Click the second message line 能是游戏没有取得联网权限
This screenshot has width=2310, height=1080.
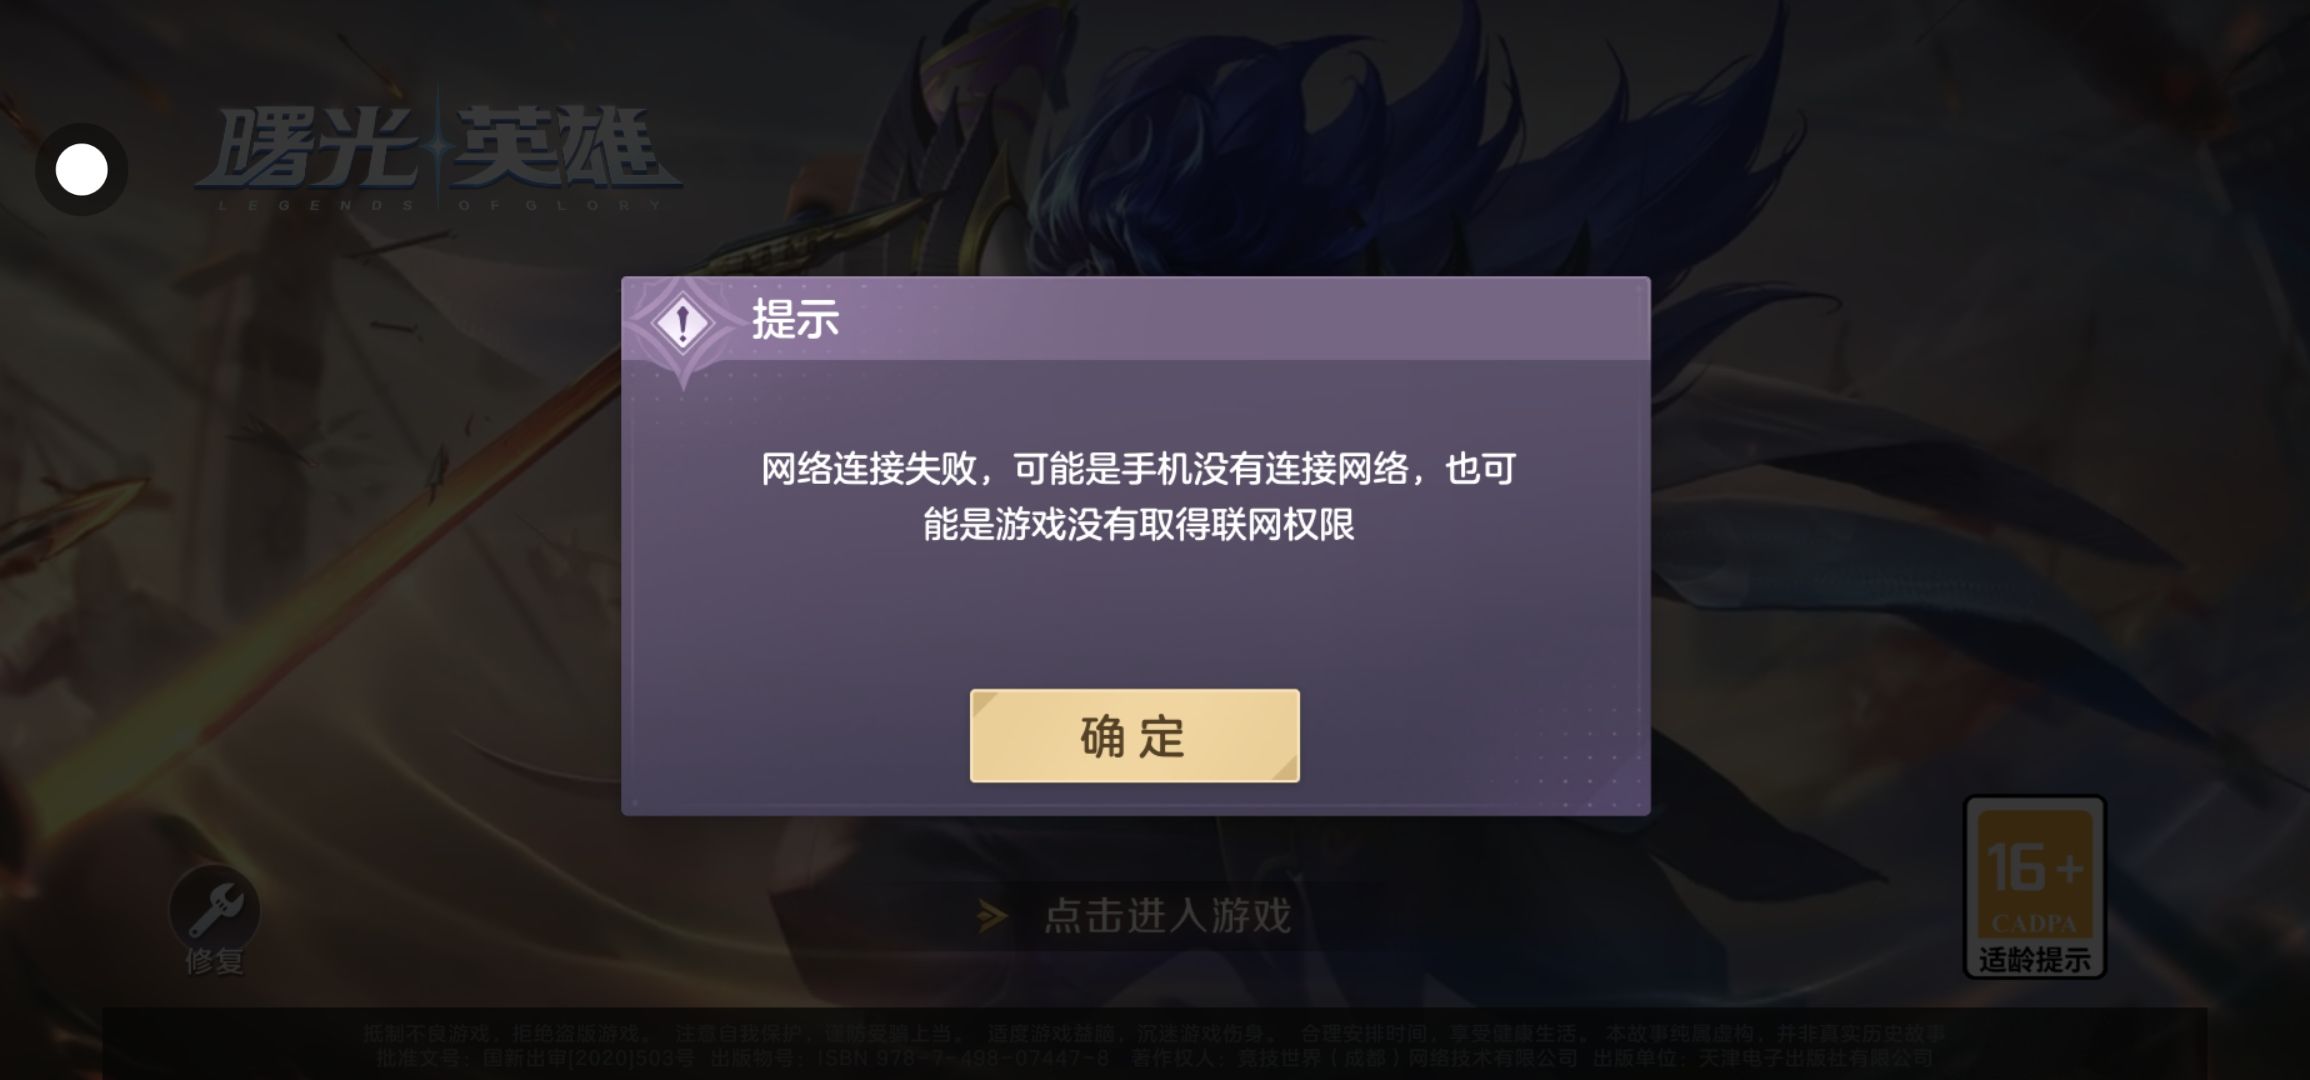(x=1138, y=525)
